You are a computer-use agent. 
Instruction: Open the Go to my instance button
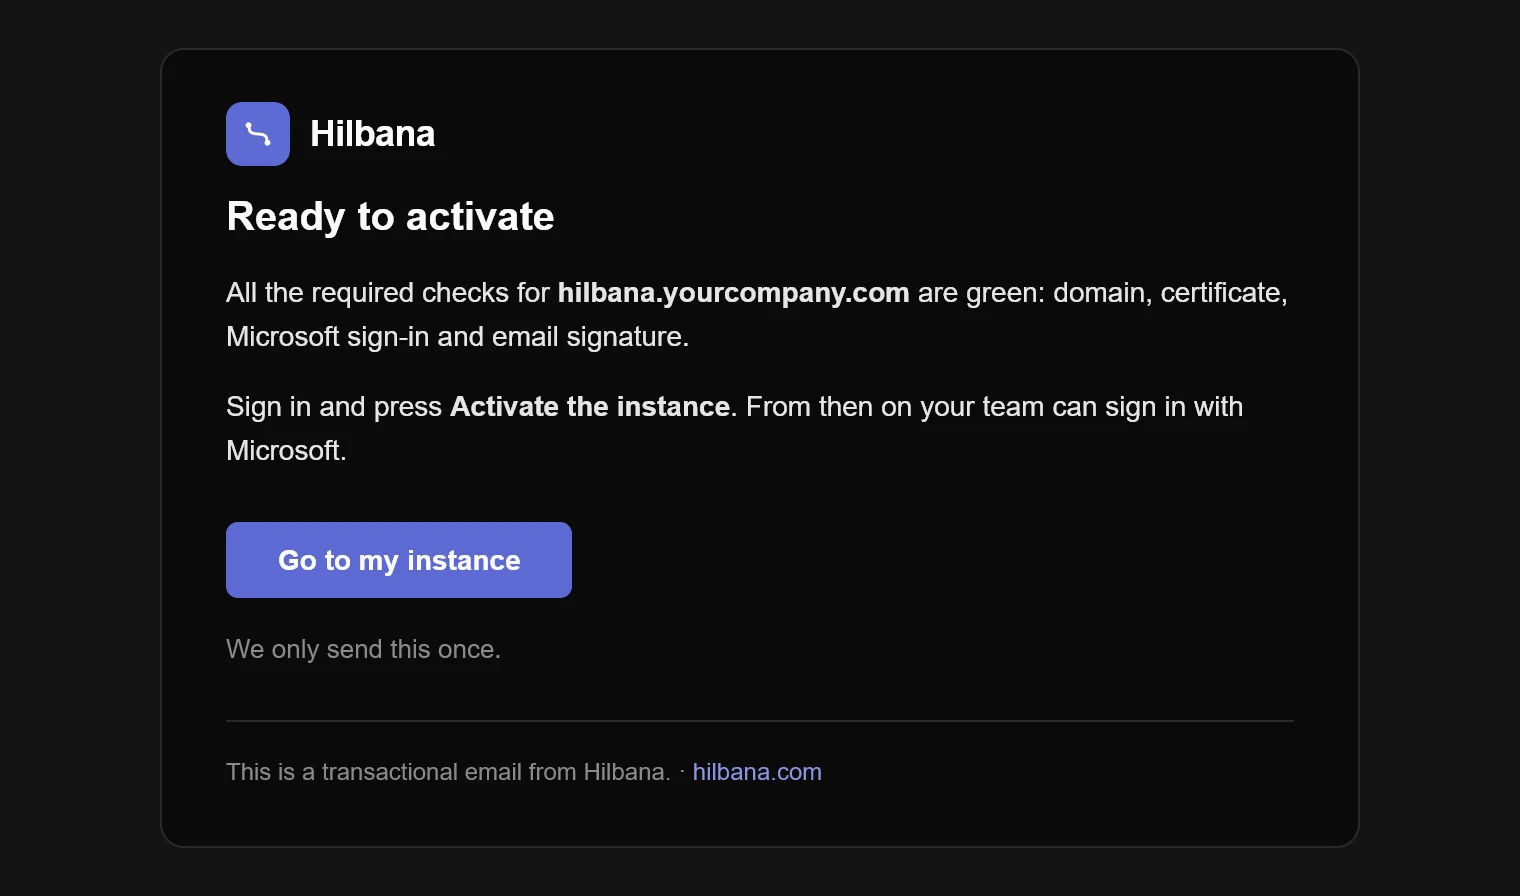coord(399,560)
